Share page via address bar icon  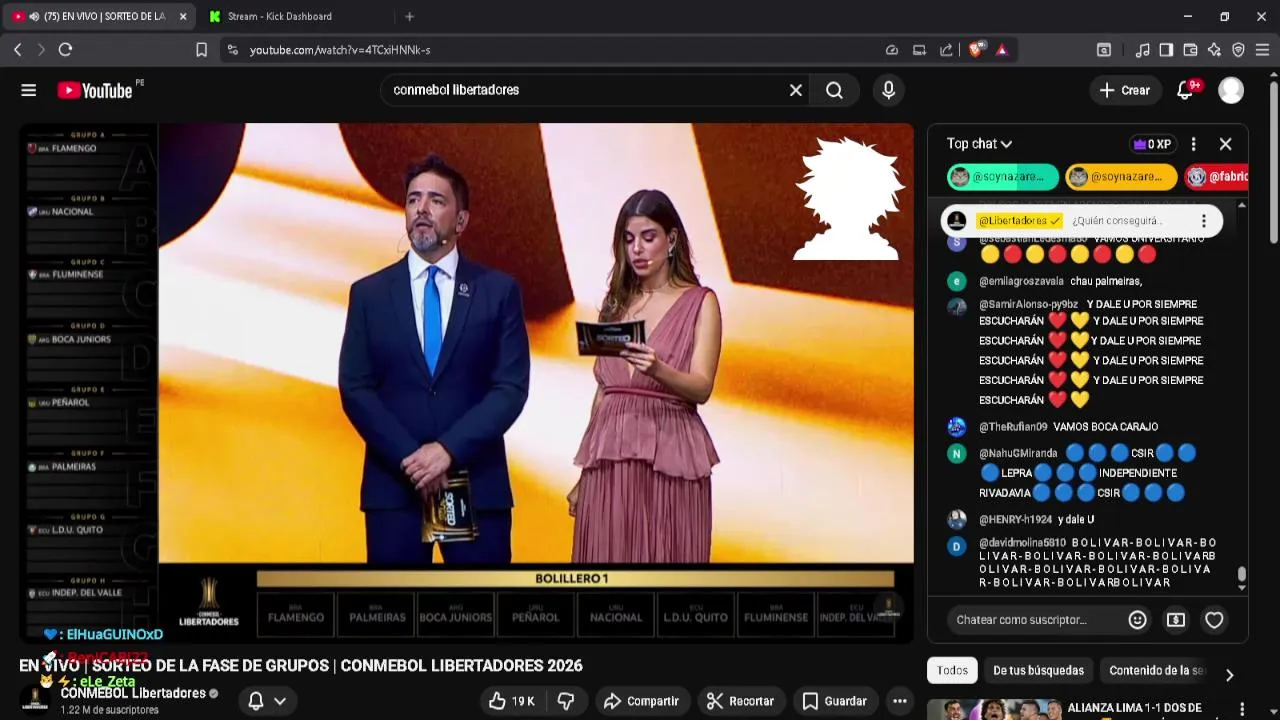click(946, 50)
